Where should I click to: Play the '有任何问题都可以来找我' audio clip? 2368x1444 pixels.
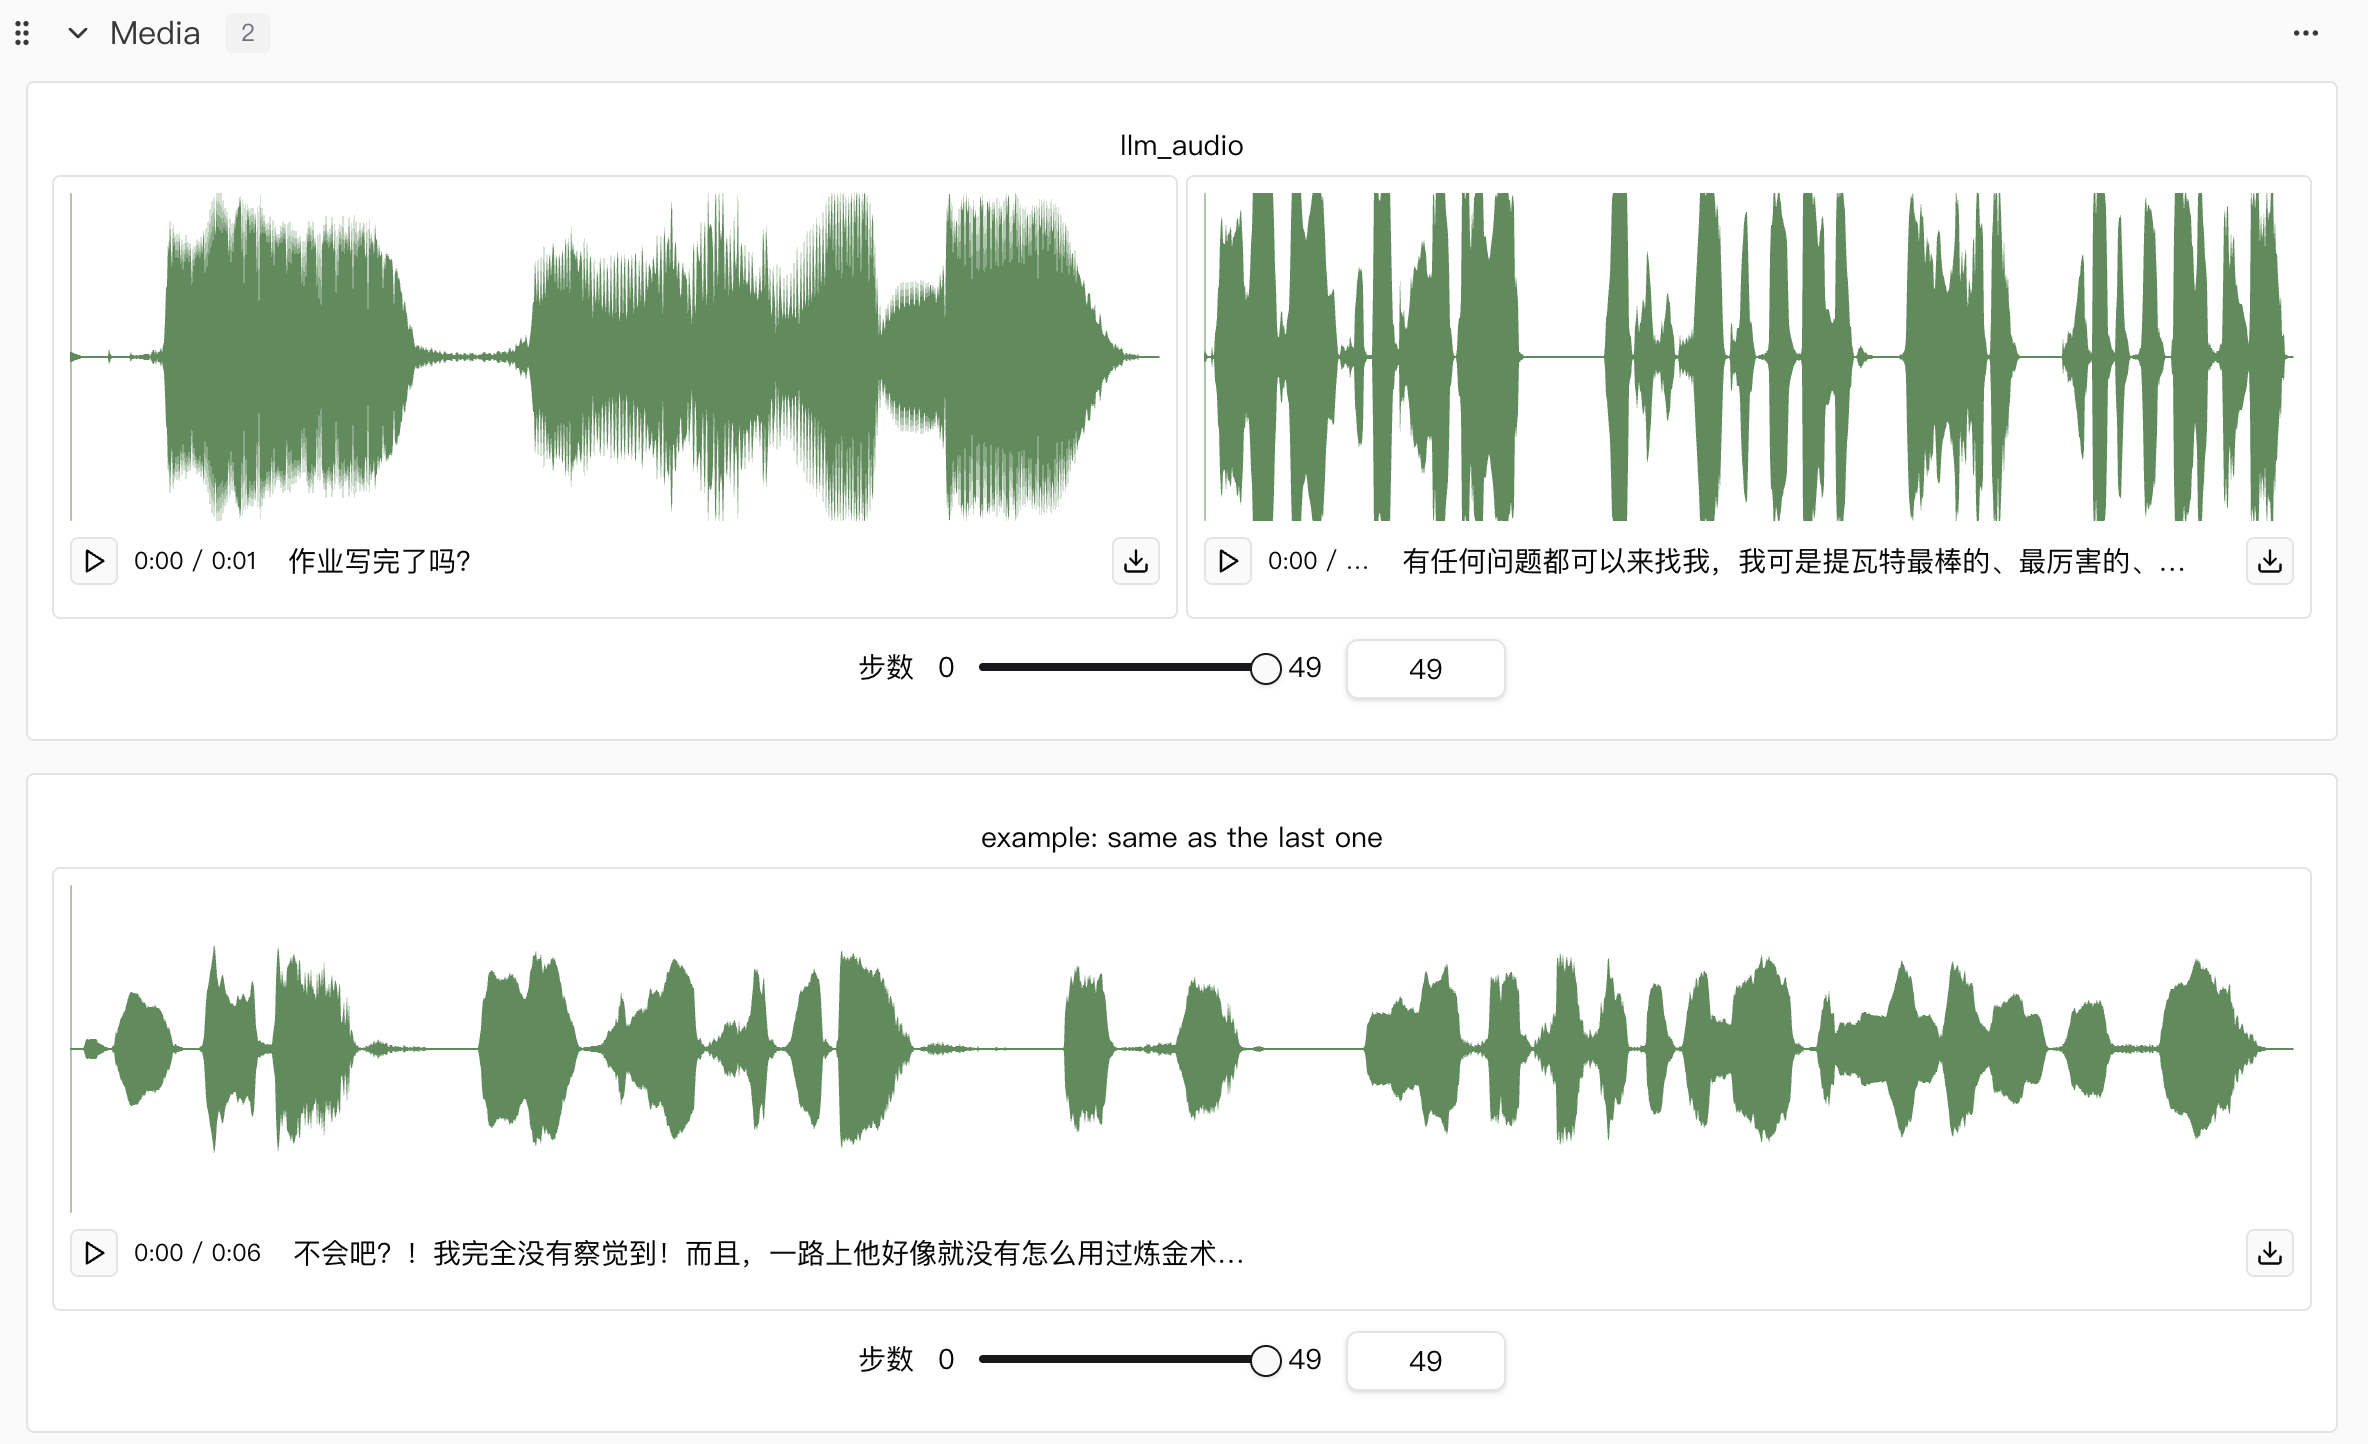1228,561
